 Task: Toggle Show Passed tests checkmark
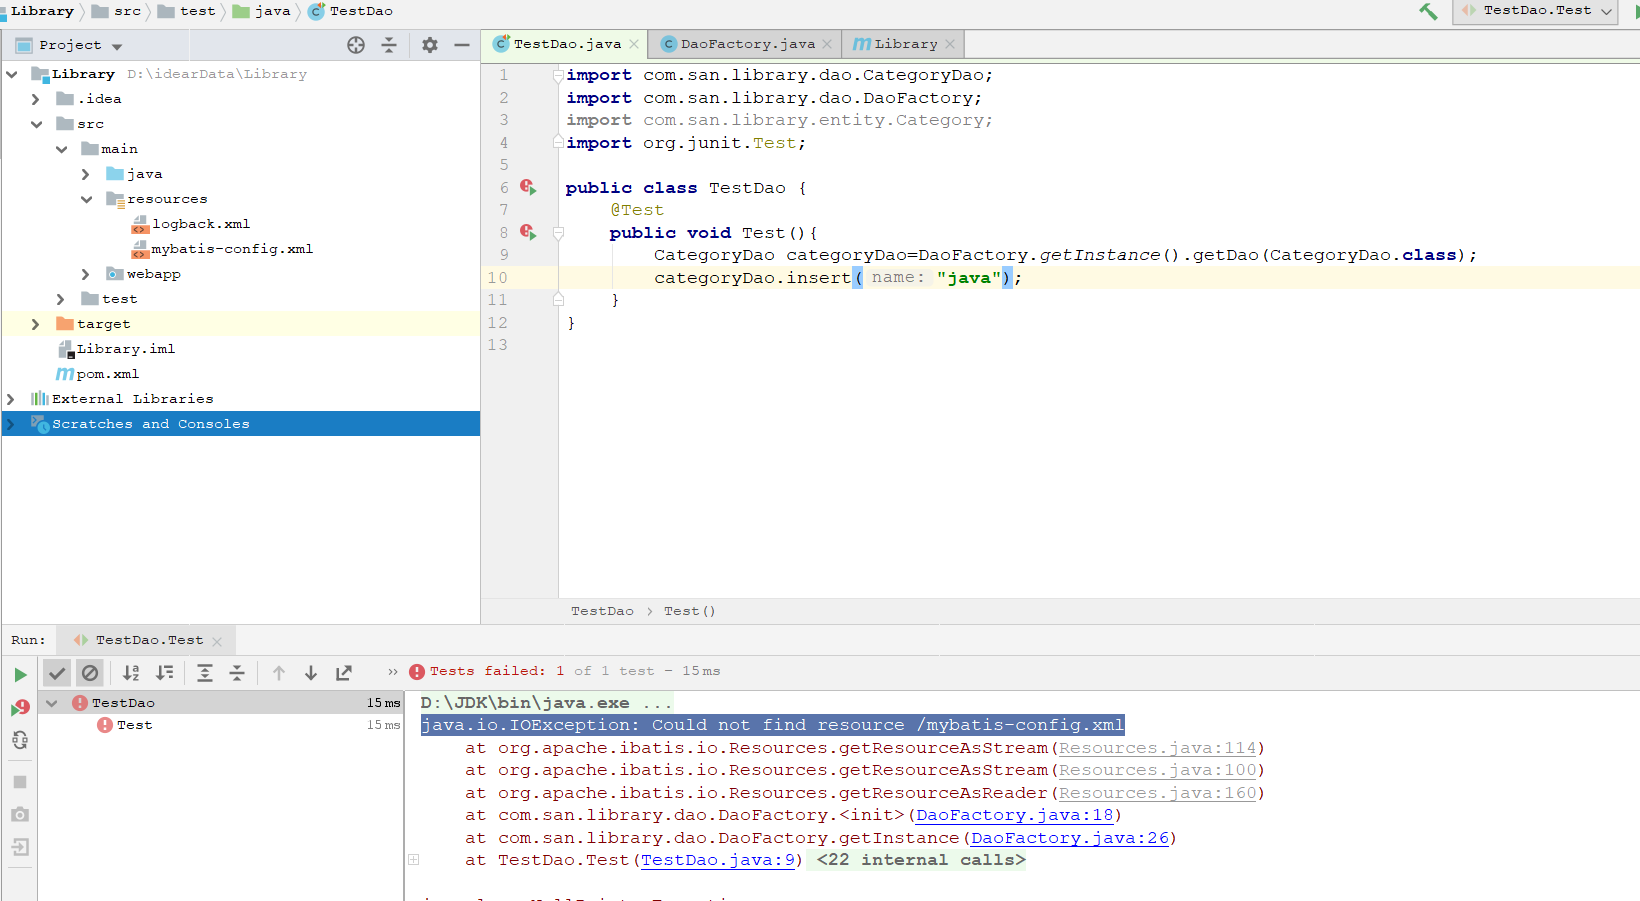click(57, 673)
